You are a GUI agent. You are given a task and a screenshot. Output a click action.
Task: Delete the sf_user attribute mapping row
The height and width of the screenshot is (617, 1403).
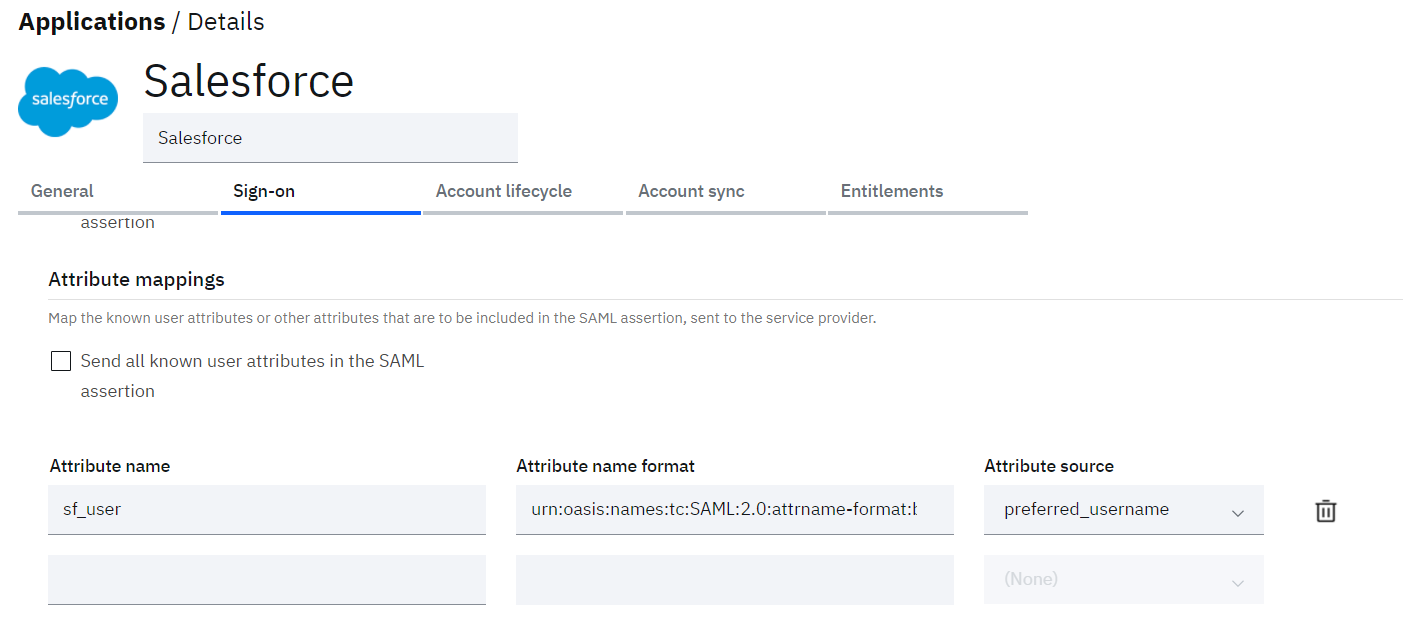tap(1325, 511)
